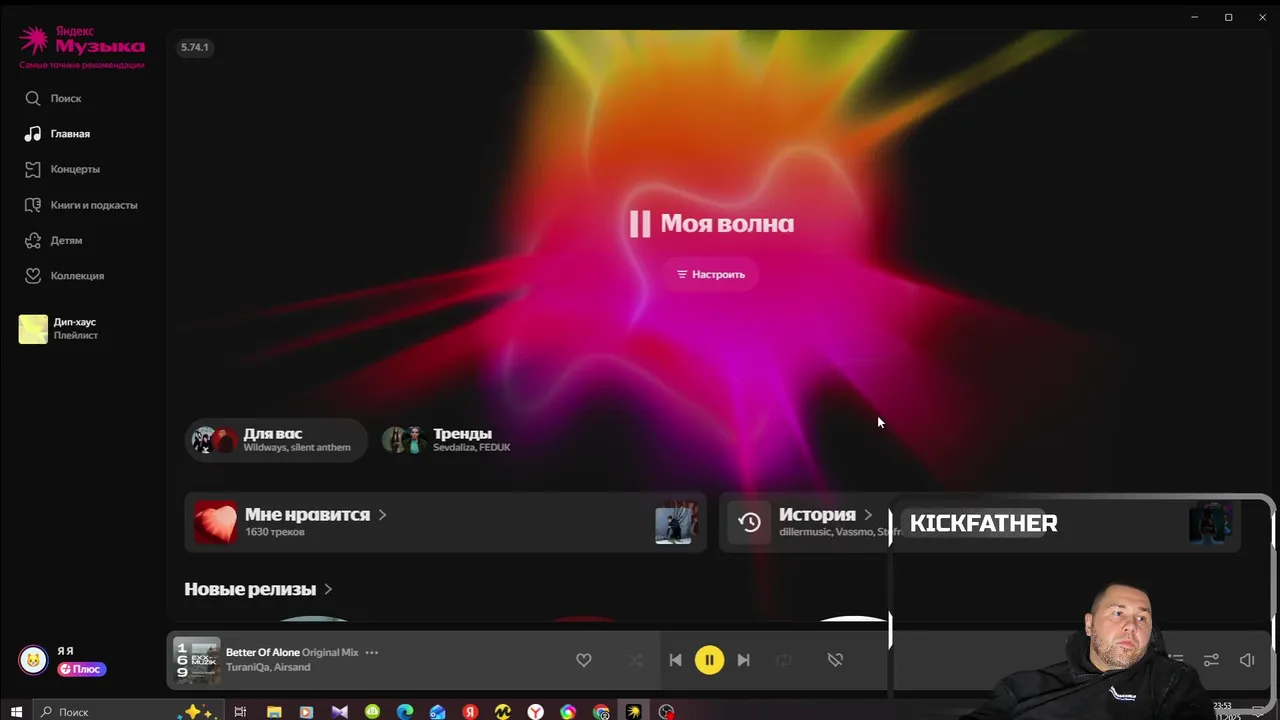
Task: Open Microsoft Edge from the taskbar
Action: point(405,712)
